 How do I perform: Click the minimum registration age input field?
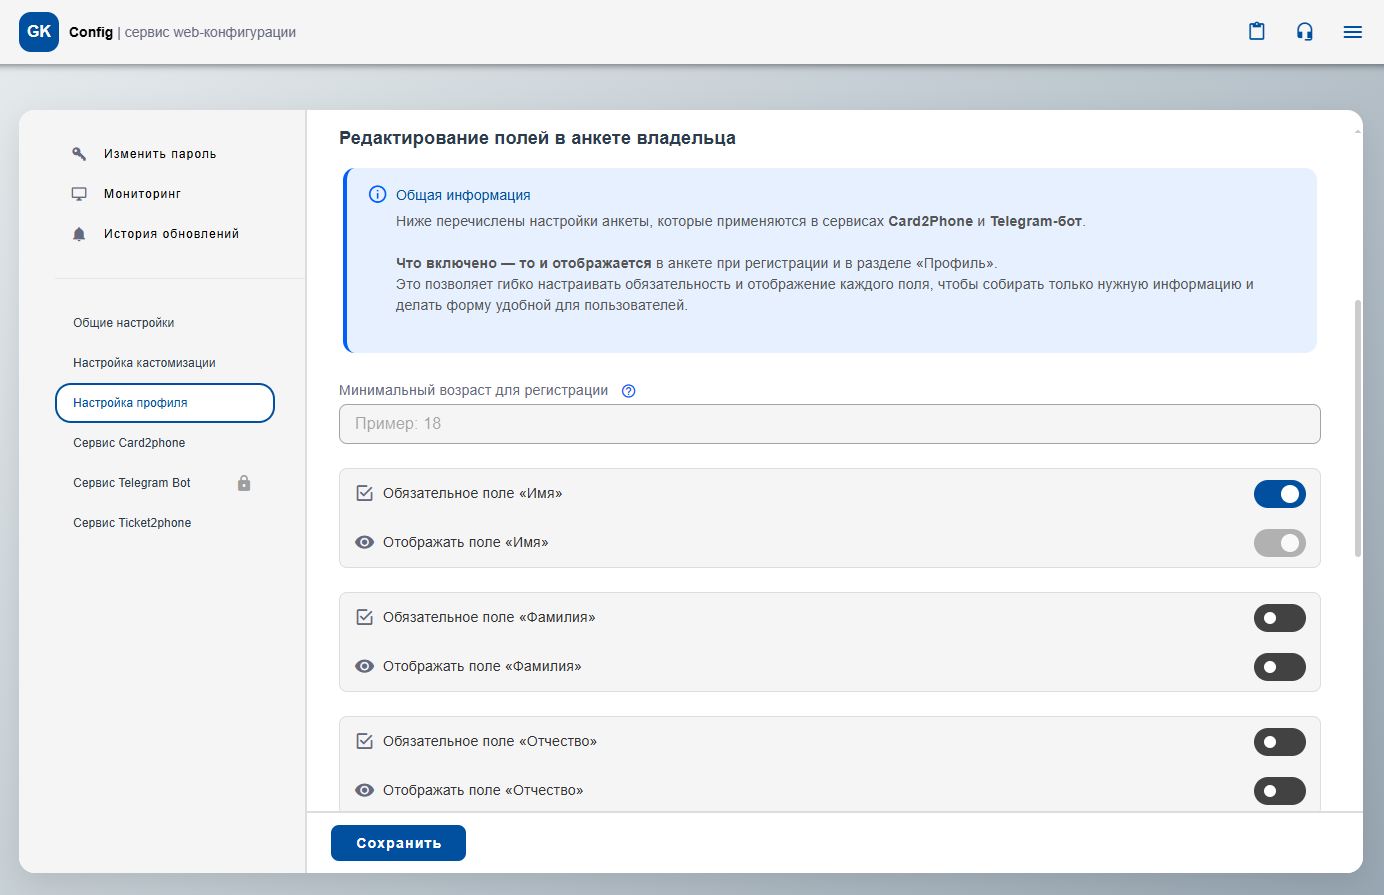829,424
